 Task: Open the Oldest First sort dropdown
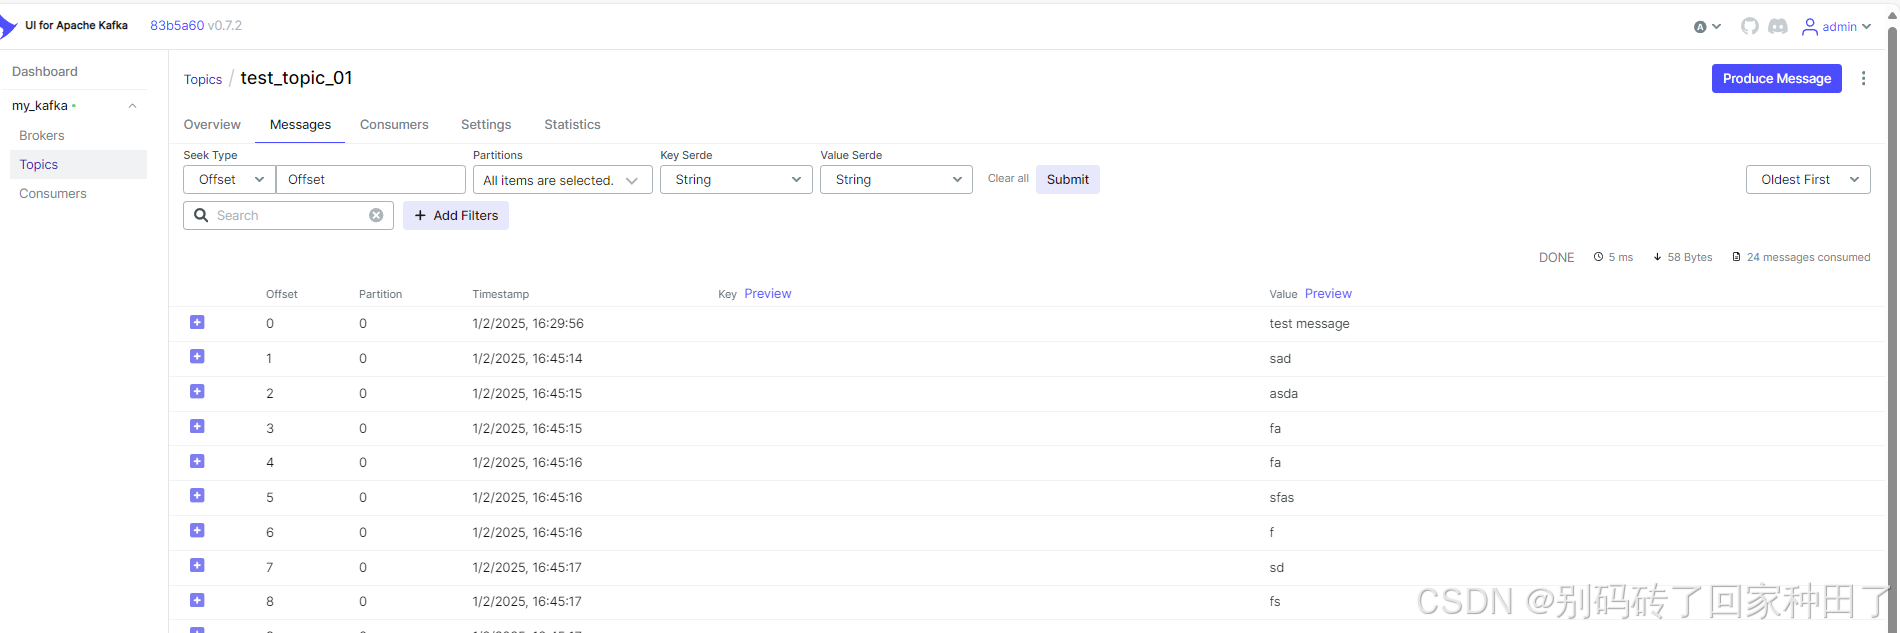click(x=1808, y=180)
